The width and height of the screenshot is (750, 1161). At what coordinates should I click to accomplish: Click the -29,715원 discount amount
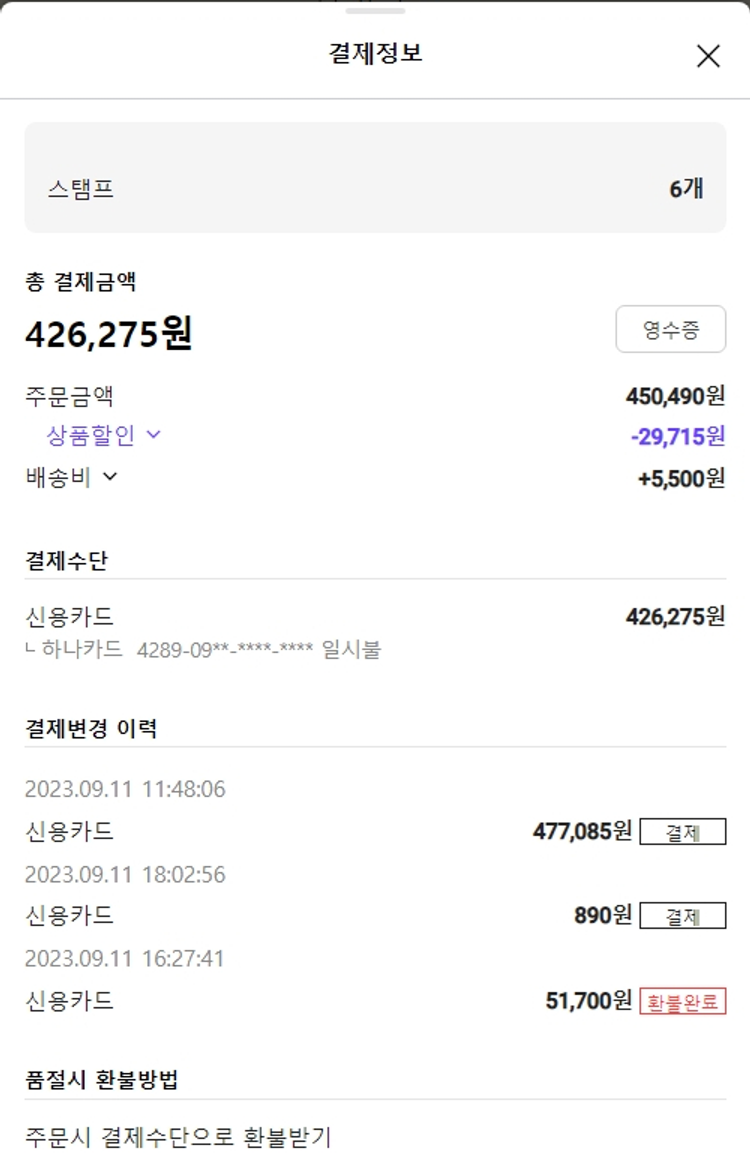pos(677,436)
